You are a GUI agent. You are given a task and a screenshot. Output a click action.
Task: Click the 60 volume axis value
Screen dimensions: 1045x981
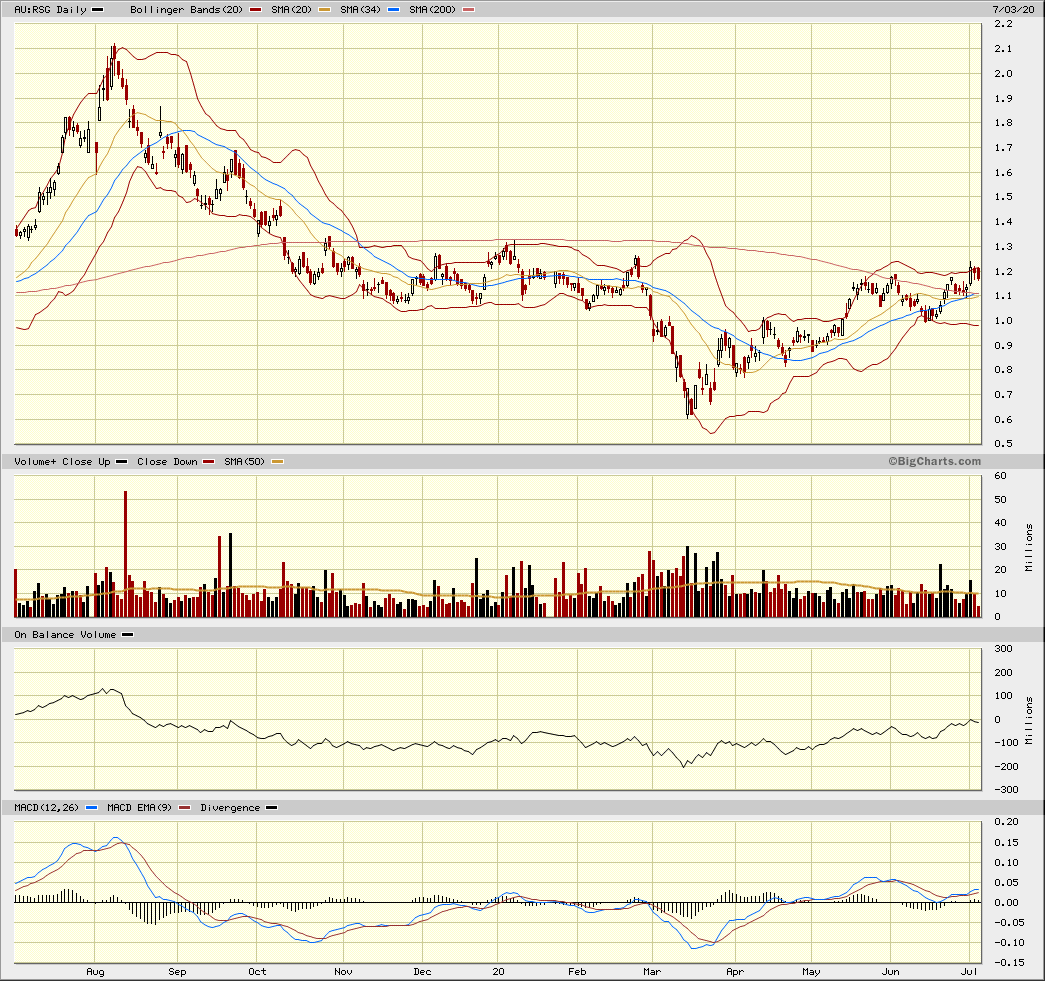pyautogui.click(x=1000, y=476)
